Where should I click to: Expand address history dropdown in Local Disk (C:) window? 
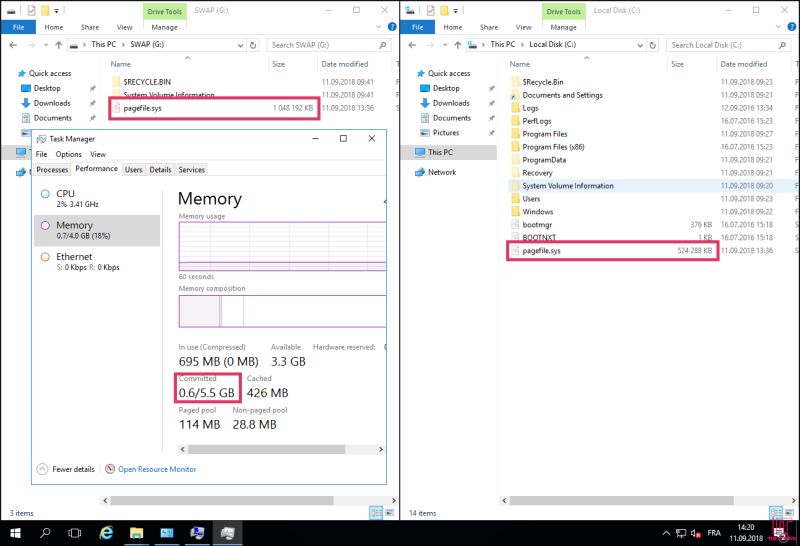pos(640,45)
